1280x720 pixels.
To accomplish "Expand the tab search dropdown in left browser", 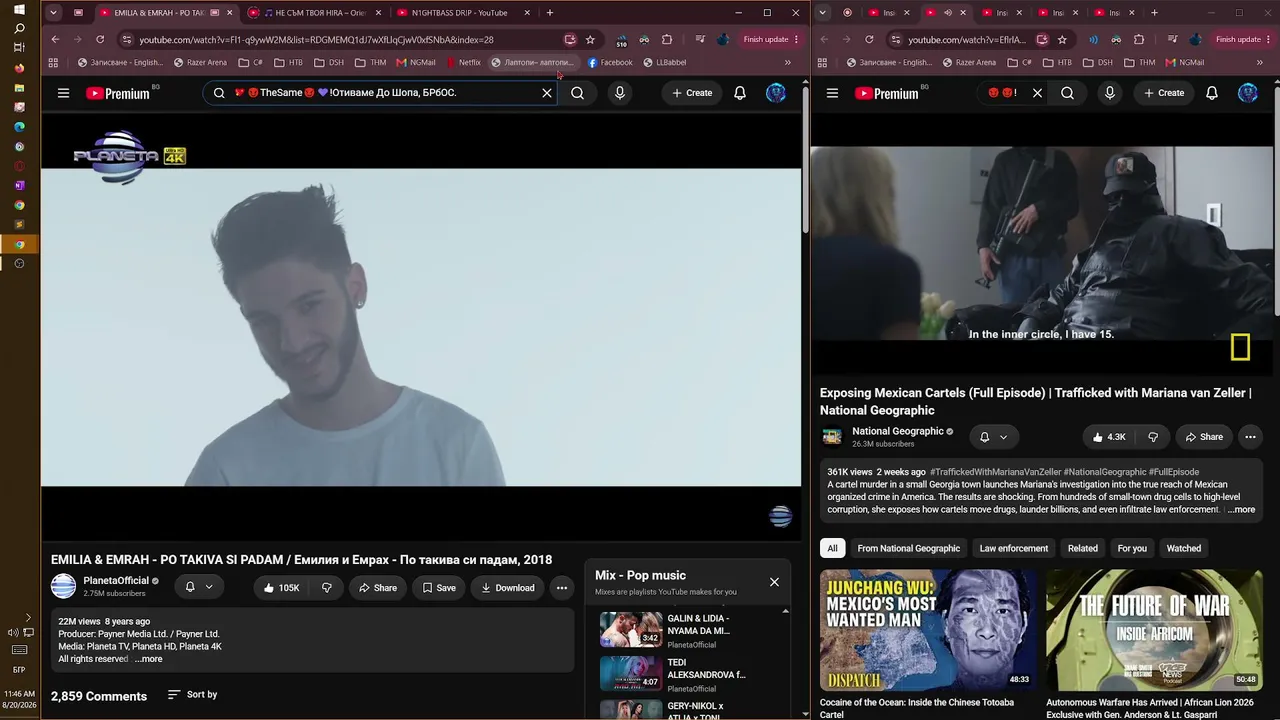I will click(x=53, y=13).
